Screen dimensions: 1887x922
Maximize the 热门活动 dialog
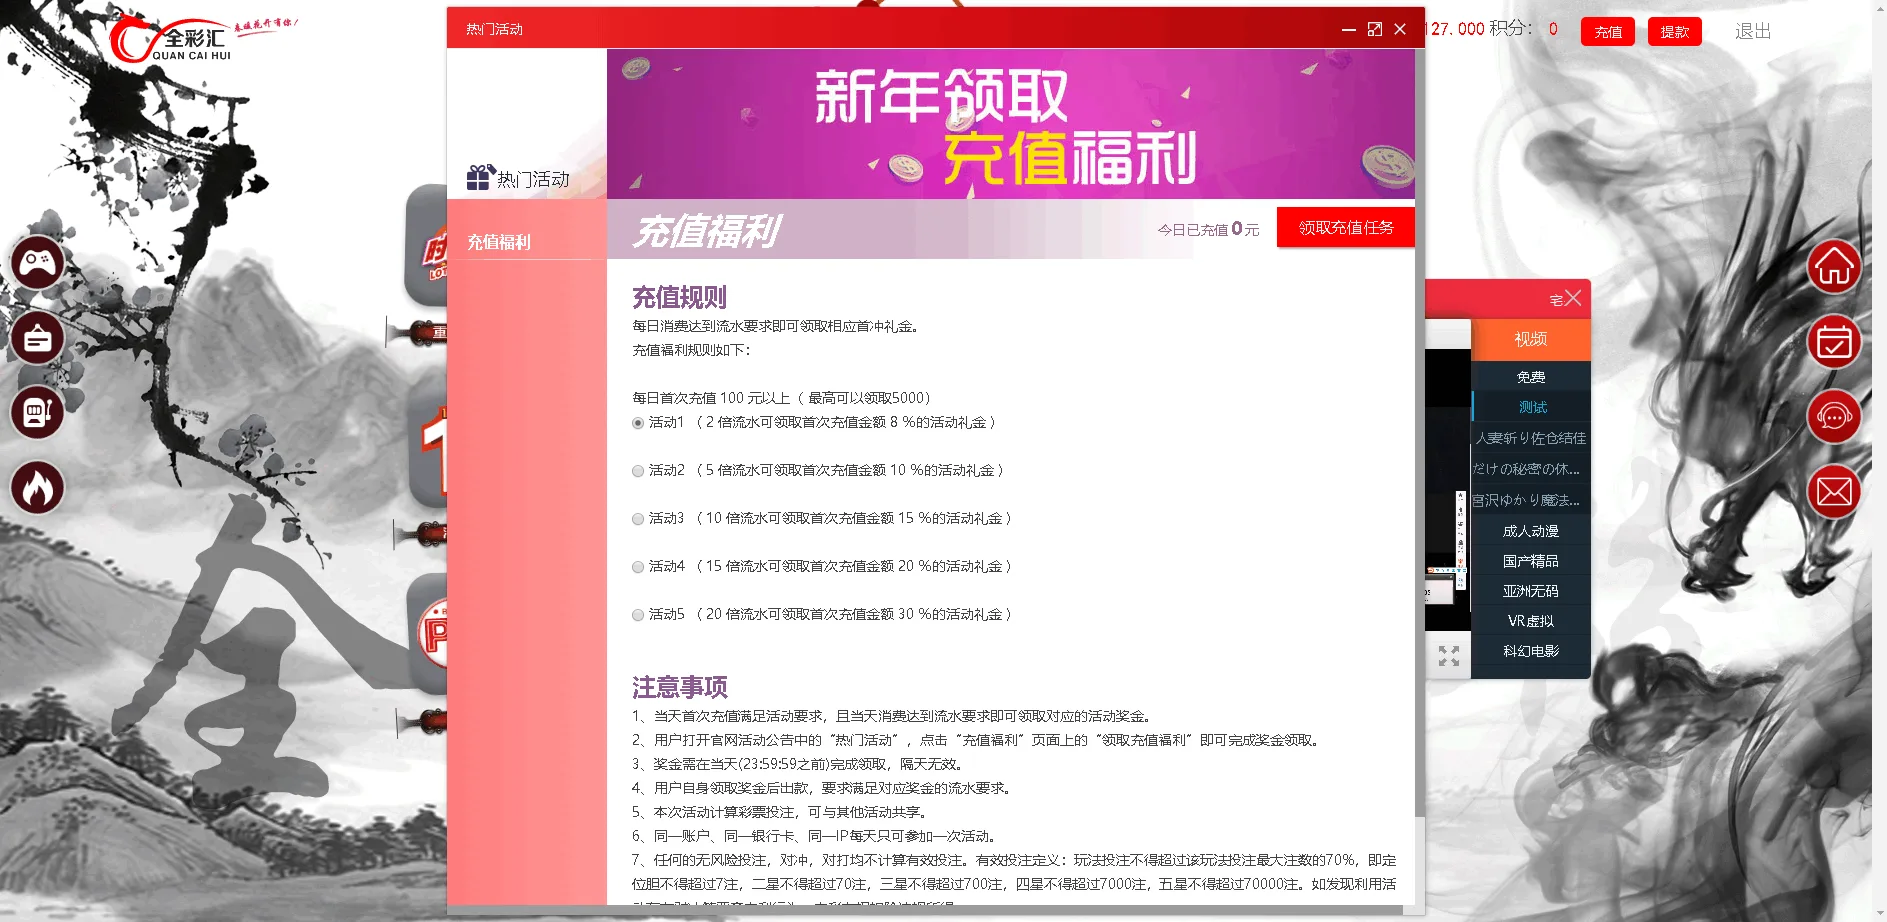1375,29
